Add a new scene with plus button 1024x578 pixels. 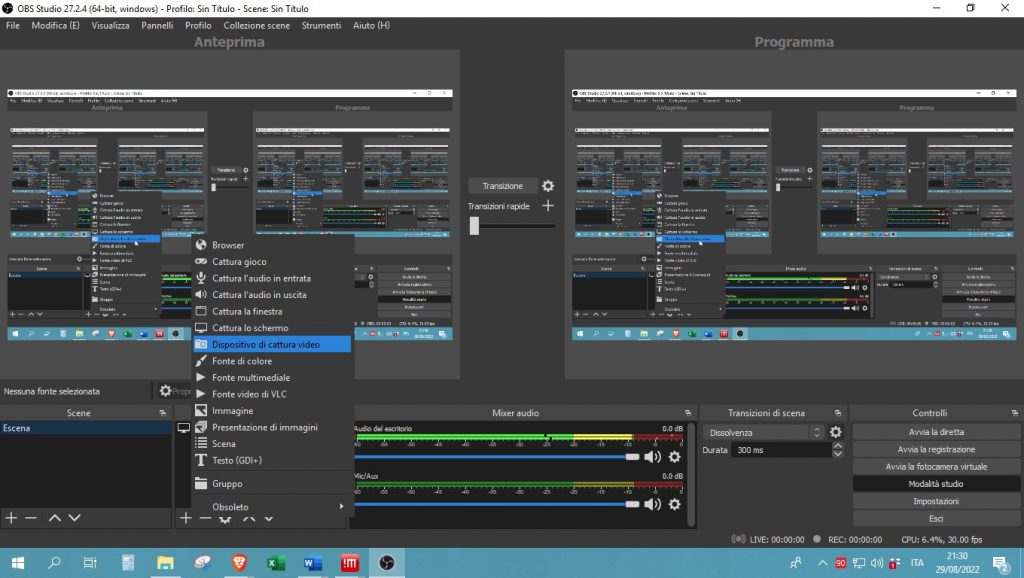tap(11, 518)
